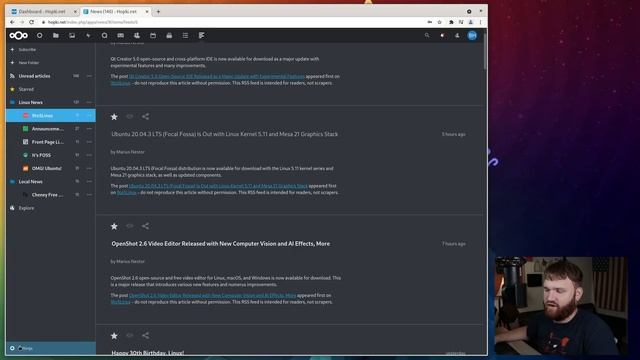The height and width of the screenshot is (360, 640).
Task: Click the browser address bar
Action: pos(233,22)
